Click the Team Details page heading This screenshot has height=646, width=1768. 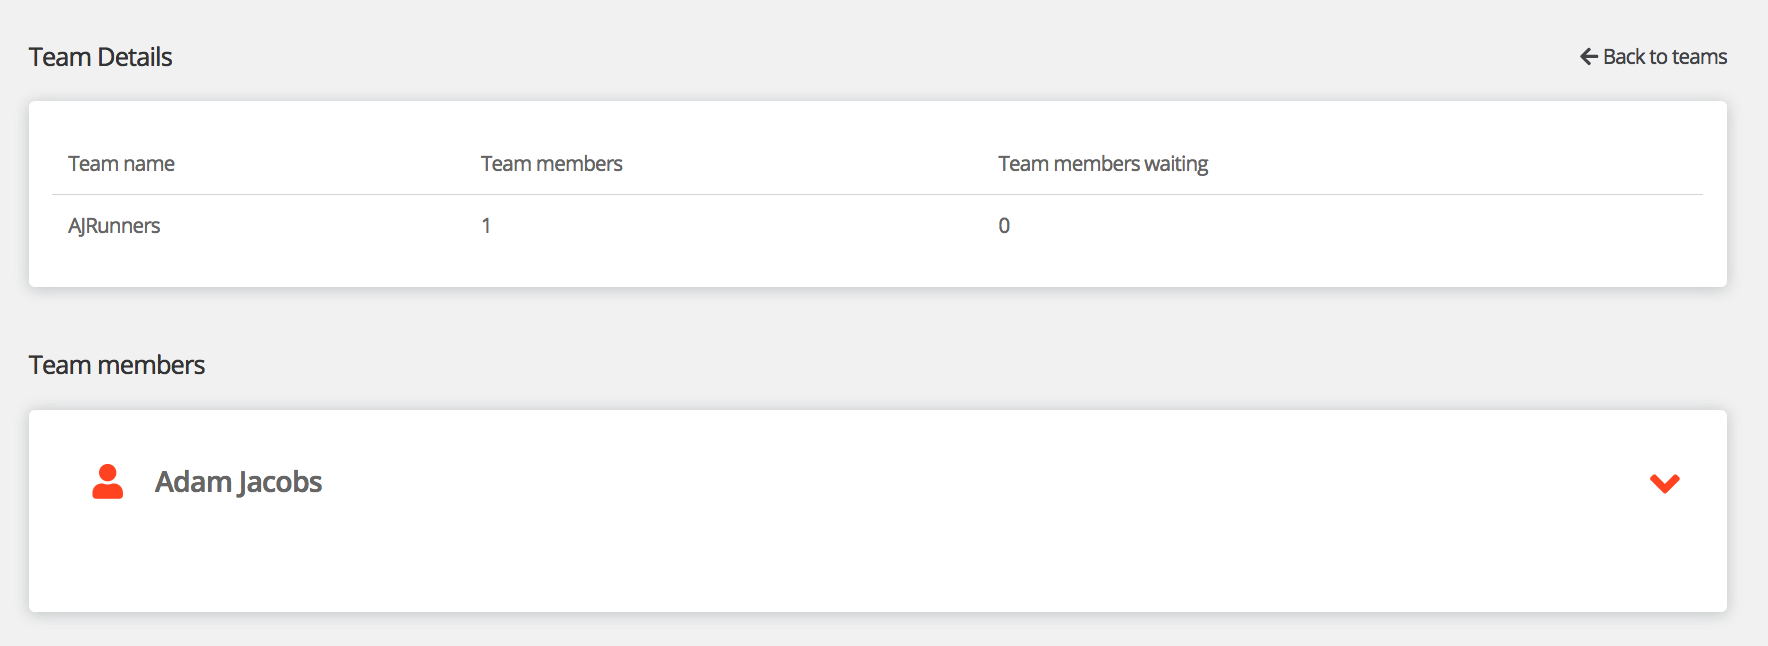click(100, 57)
